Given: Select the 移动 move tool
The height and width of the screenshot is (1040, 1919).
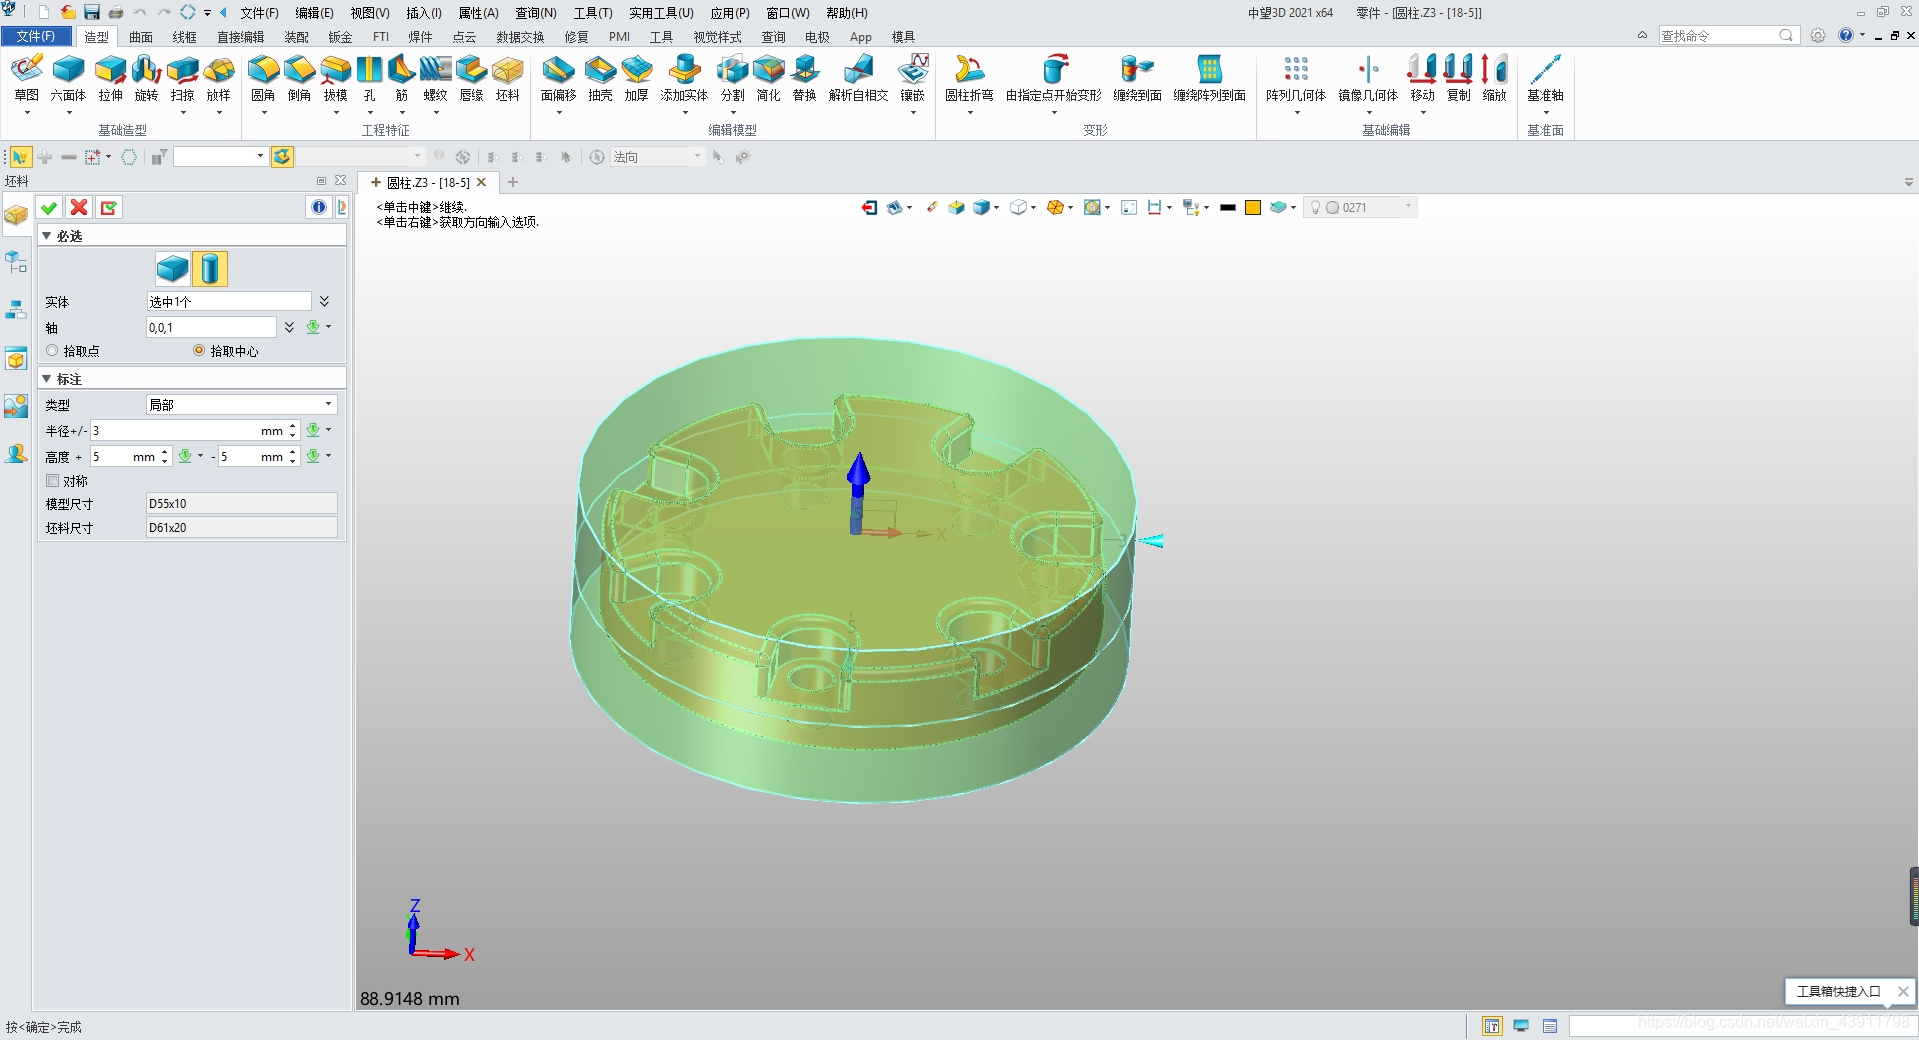Looking at the screenshot, I should (1422, 78).
